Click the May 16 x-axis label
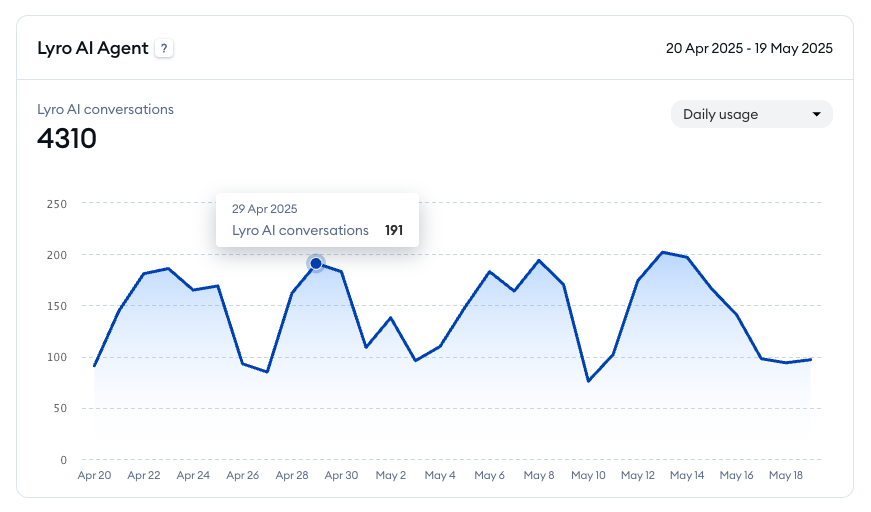 (737, 475)
